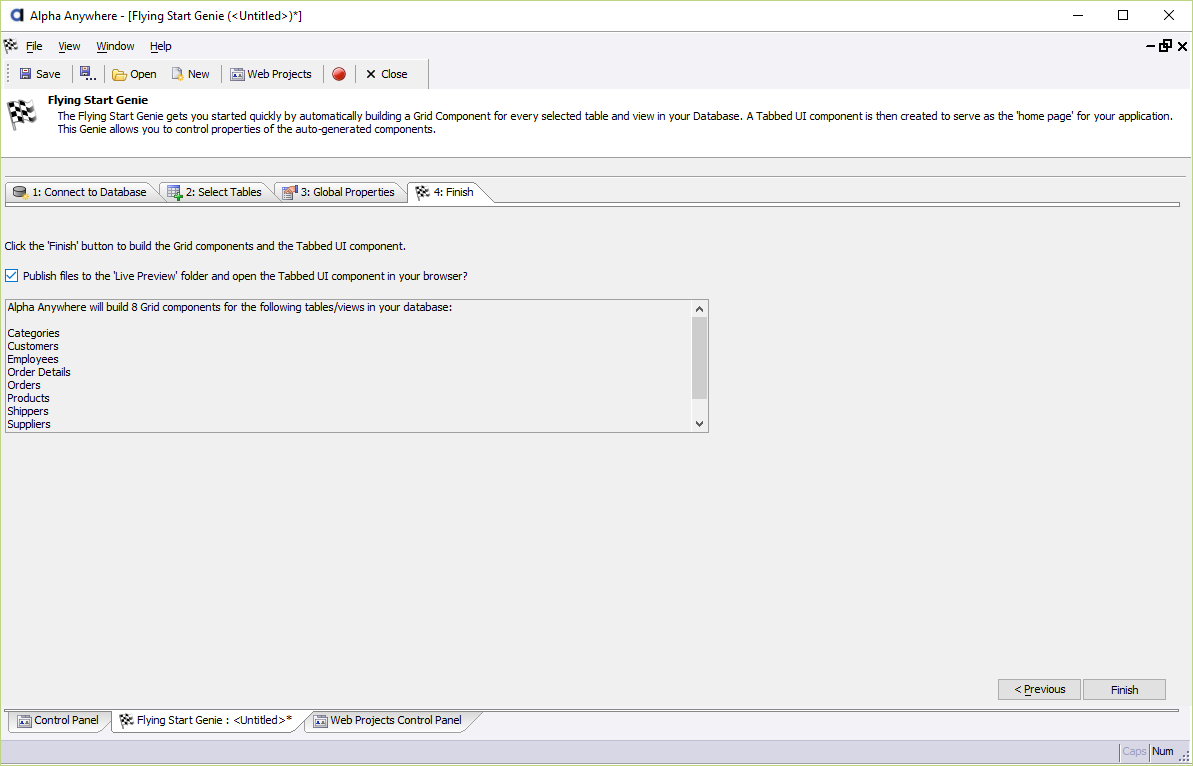Select Flying Start Genie Untitled bottom tab

click(206, 720)
